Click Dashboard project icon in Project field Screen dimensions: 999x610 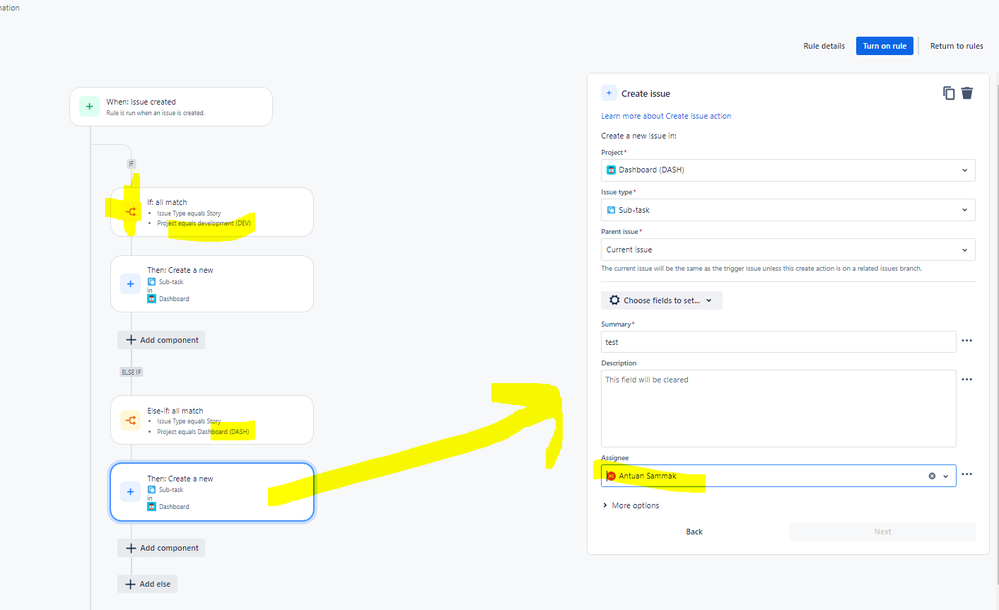pos(611,170)
